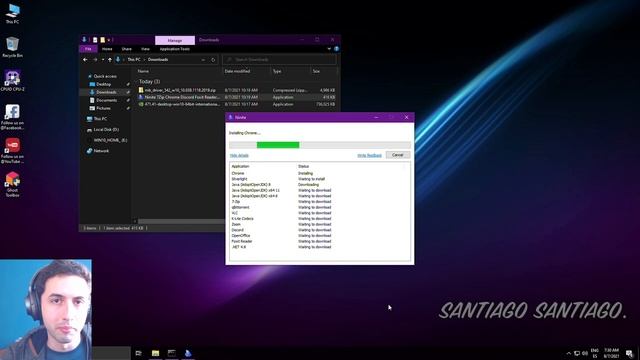Select Documents in navigation pane
Screen dimensions: 640x360
(x=107, y=100)
